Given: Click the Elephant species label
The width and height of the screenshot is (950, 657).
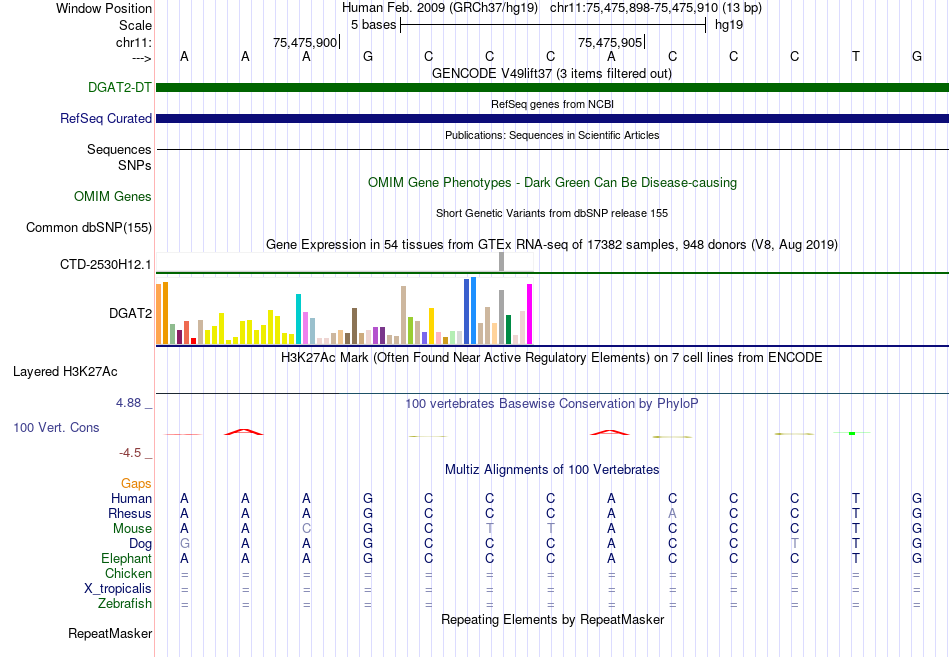Looking at the screenshot, I should click(x=126, y=558).
